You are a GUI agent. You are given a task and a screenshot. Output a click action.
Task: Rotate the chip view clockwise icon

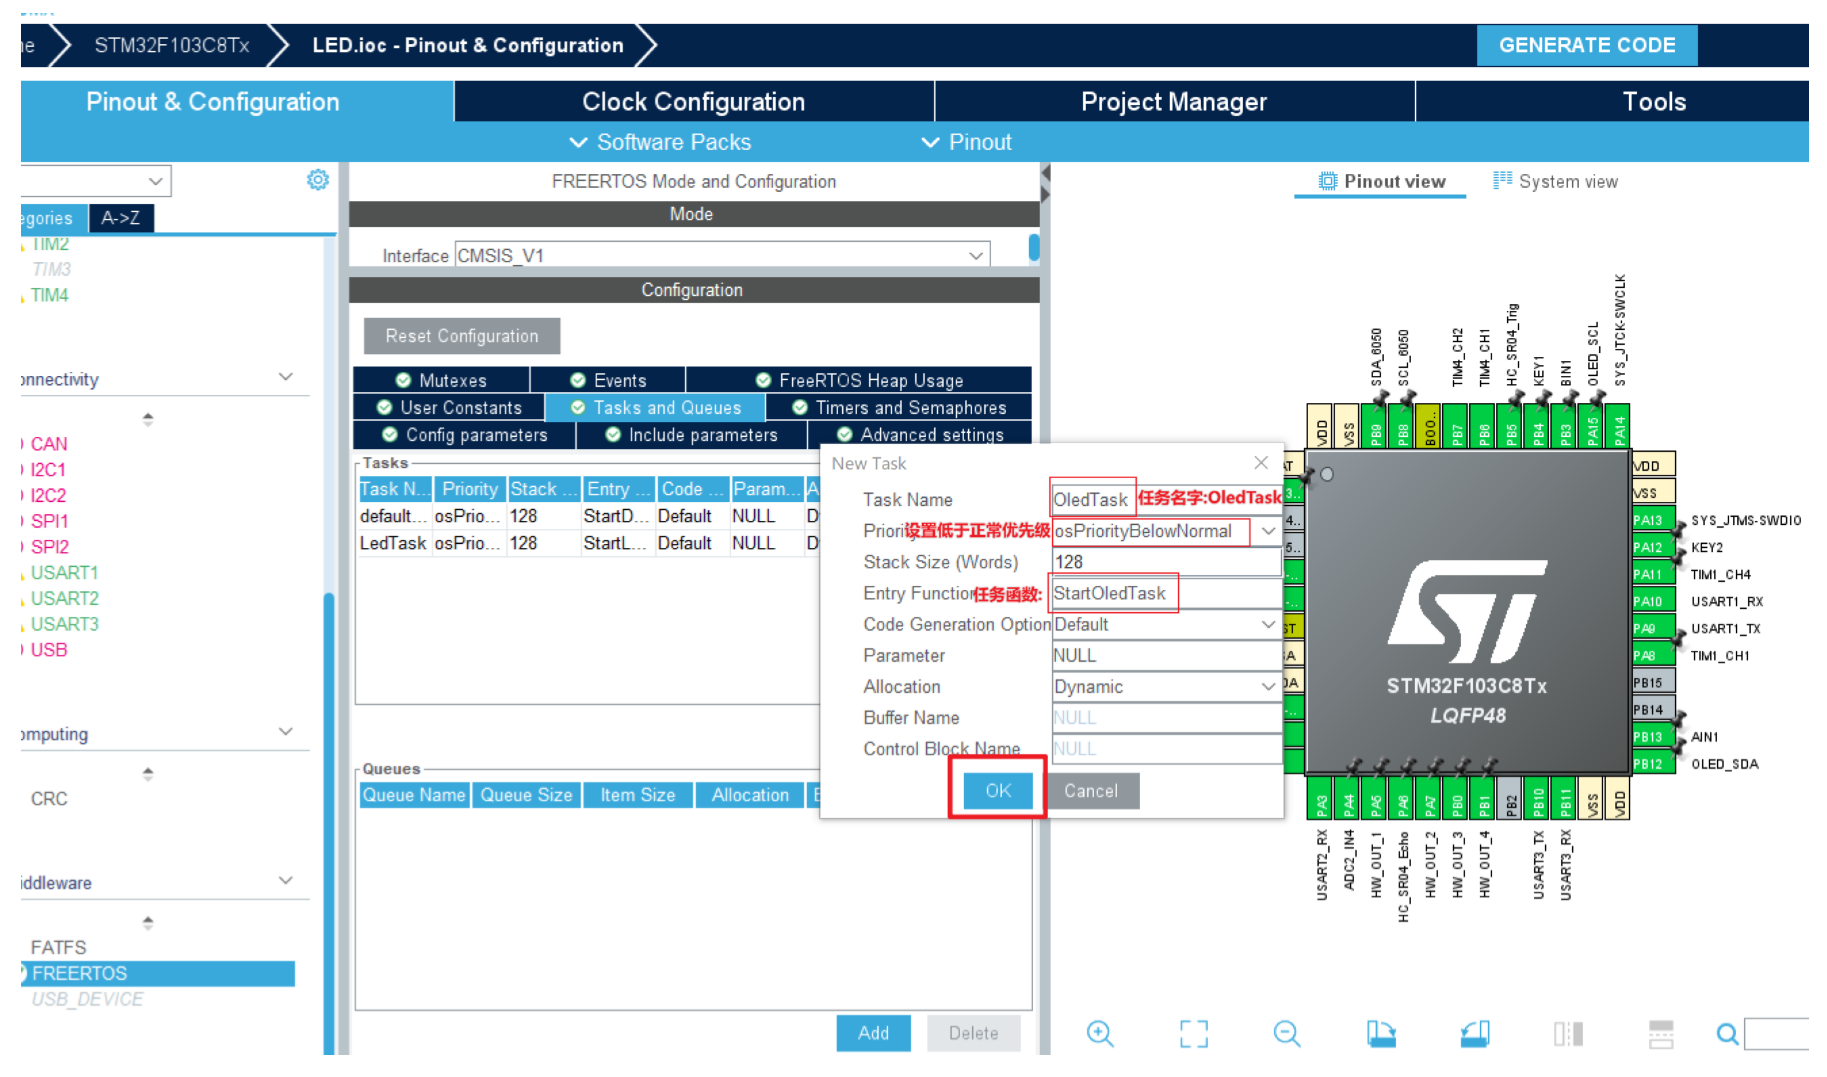pos(1381,1033)
